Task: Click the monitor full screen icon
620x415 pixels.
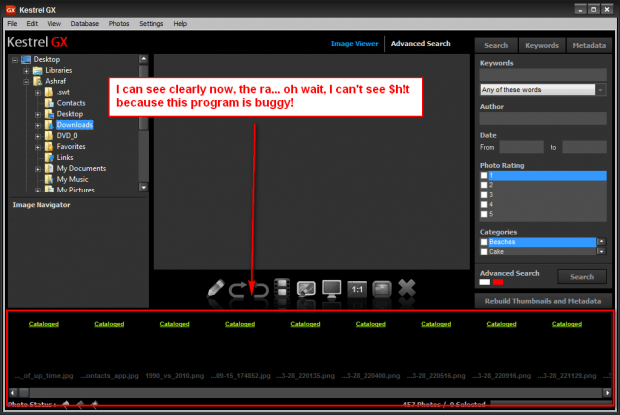Action: point(332,289)
